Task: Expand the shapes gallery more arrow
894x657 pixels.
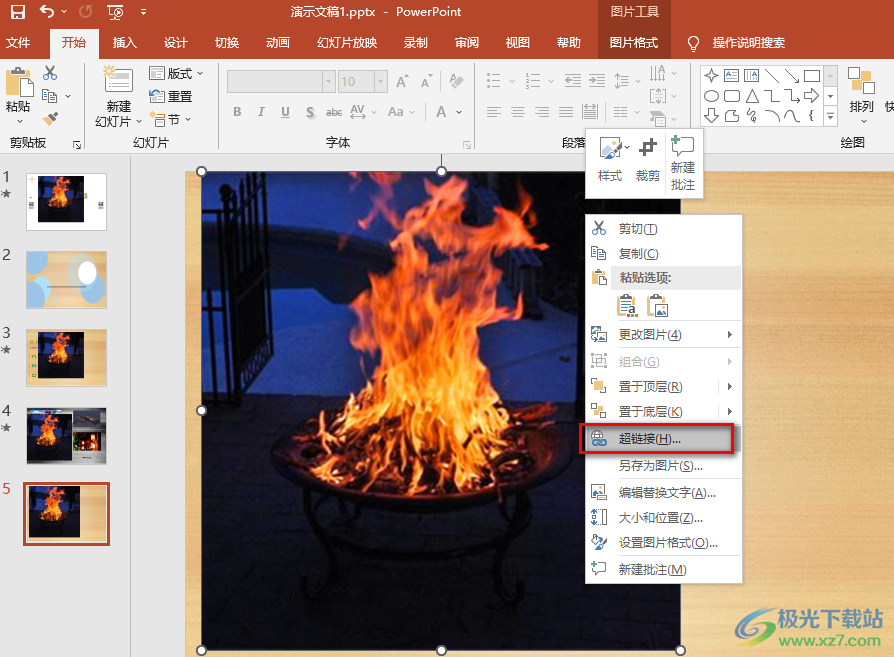Action: coord(831,117)
